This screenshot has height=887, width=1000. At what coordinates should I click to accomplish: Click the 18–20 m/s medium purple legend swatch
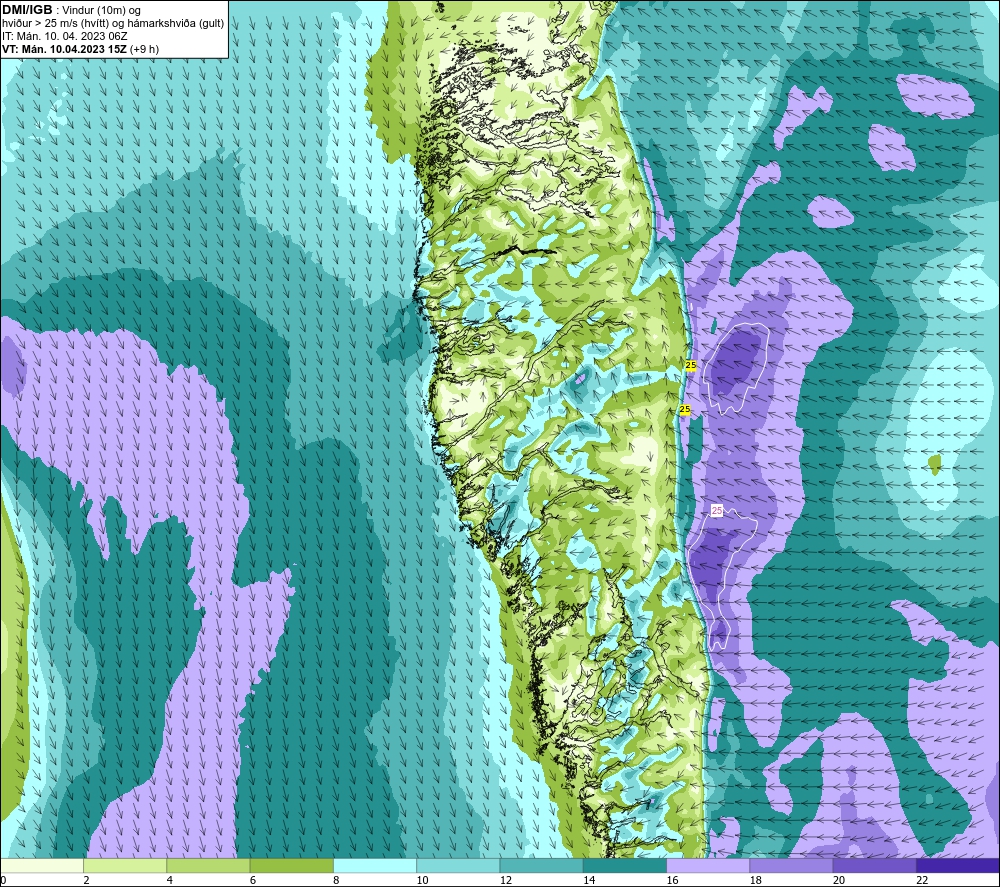click(x=791, y=865)
